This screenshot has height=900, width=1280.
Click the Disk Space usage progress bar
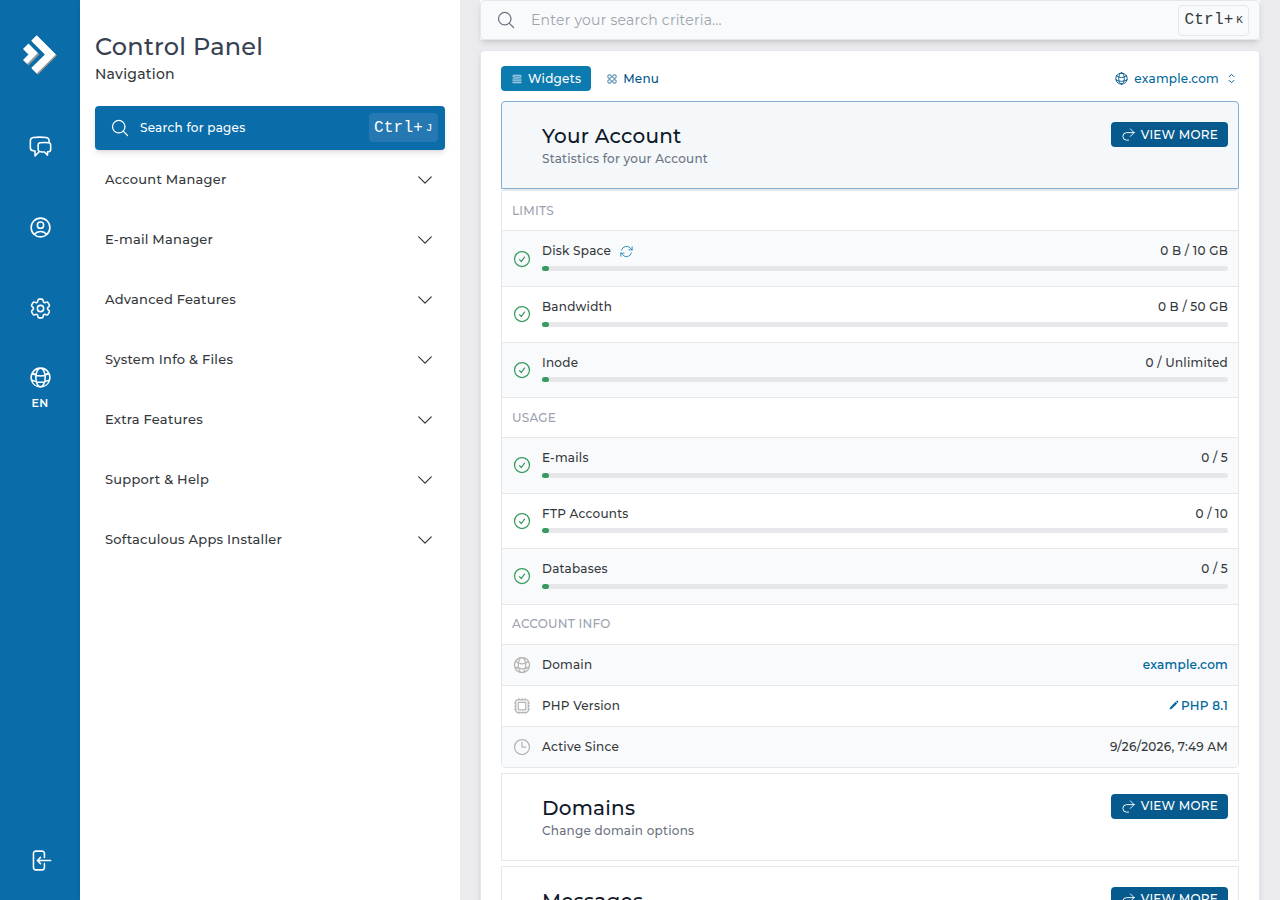(885, 268)
